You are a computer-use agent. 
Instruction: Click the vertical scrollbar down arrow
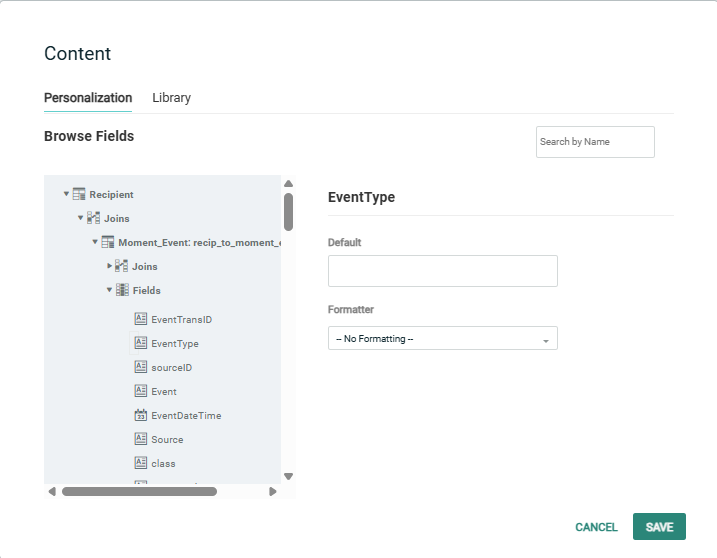point(288,477)
